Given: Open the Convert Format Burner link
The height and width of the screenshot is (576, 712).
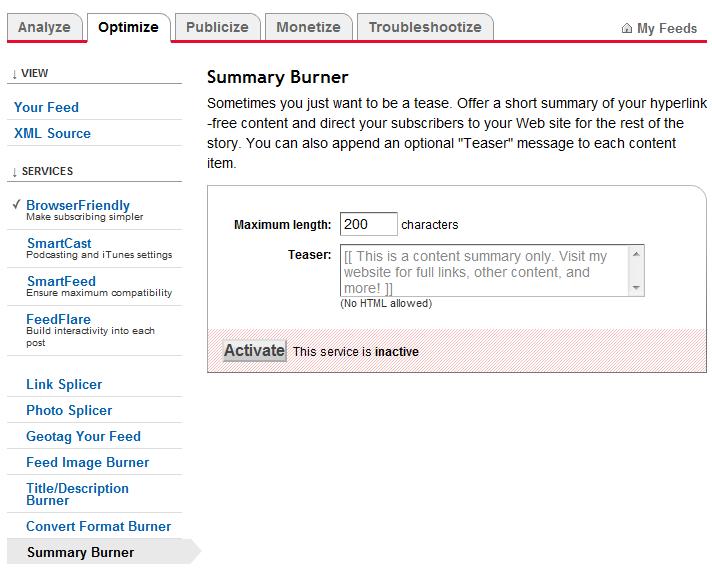Looking at the screenshot, I should (98, 526).
